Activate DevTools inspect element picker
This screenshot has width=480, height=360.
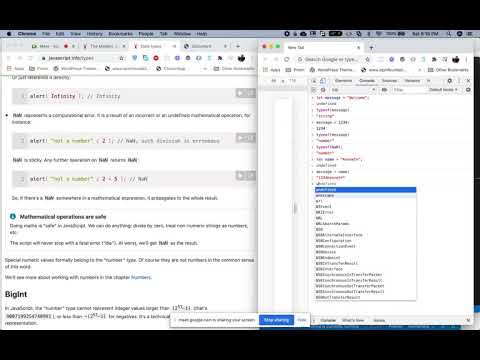pos(314,81)
